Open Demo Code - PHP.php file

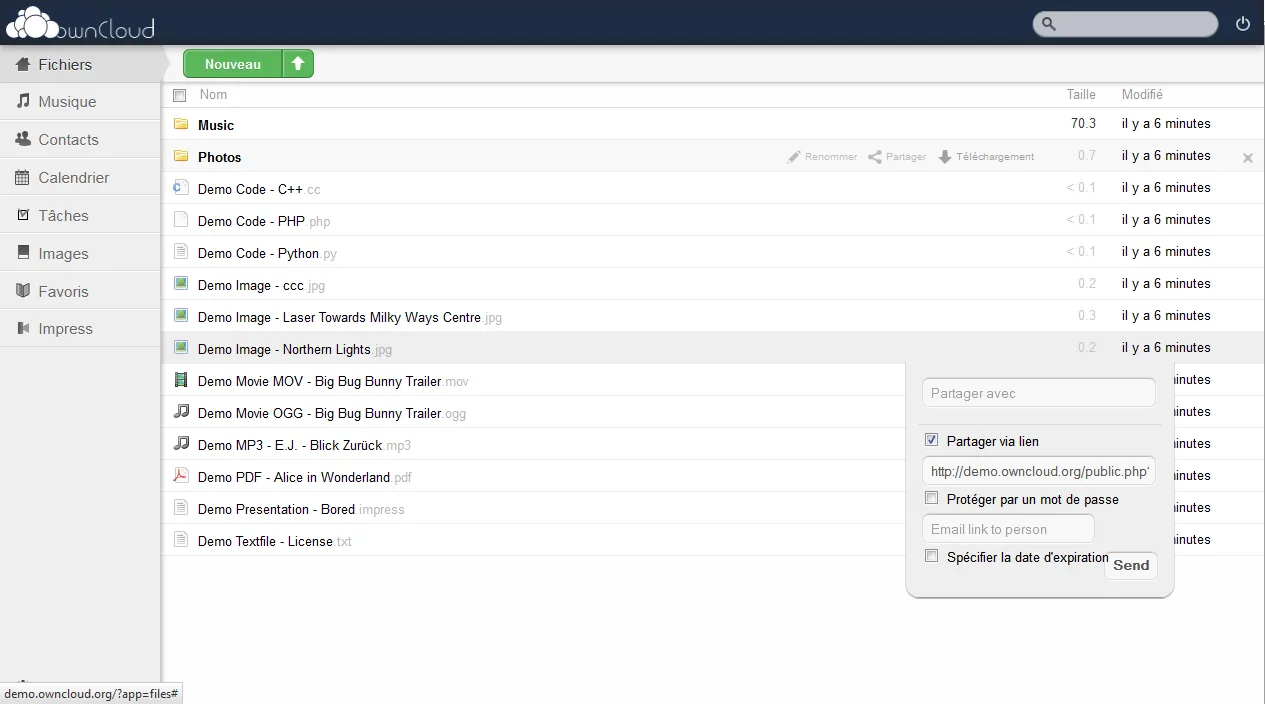pos(264,221)
